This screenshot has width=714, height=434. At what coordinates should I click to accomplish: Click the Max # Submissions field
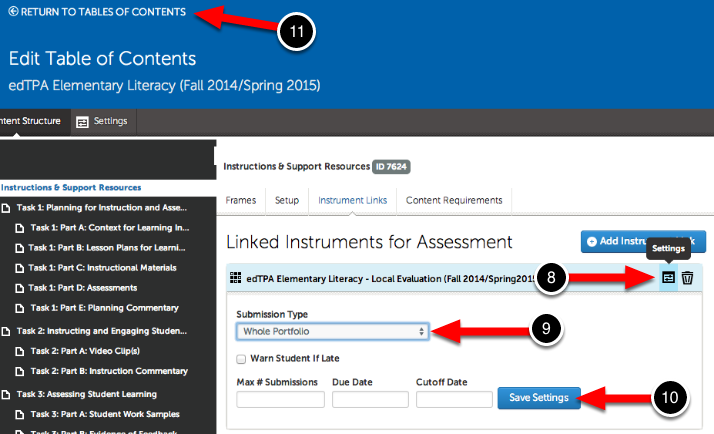280,399
